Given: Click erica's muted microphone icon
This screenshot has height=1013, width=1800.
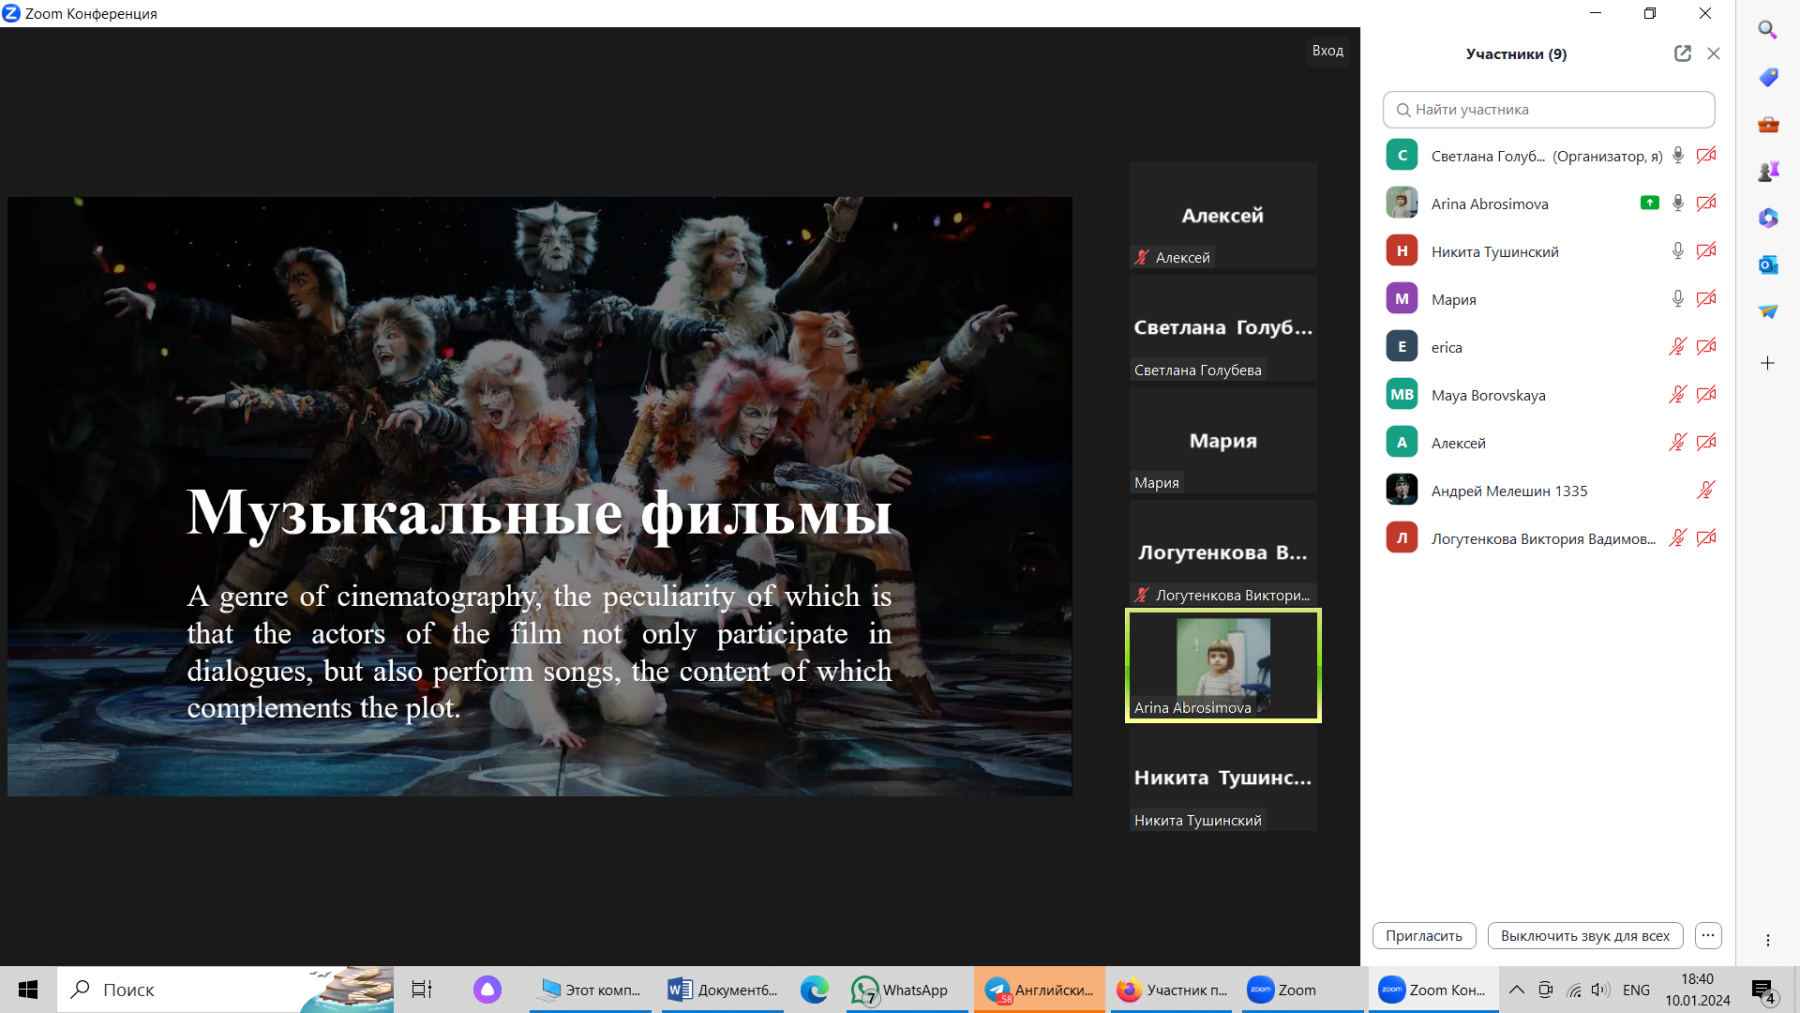Looking at the screenshot, I should pyautogui.click(x=1678, y=347).
